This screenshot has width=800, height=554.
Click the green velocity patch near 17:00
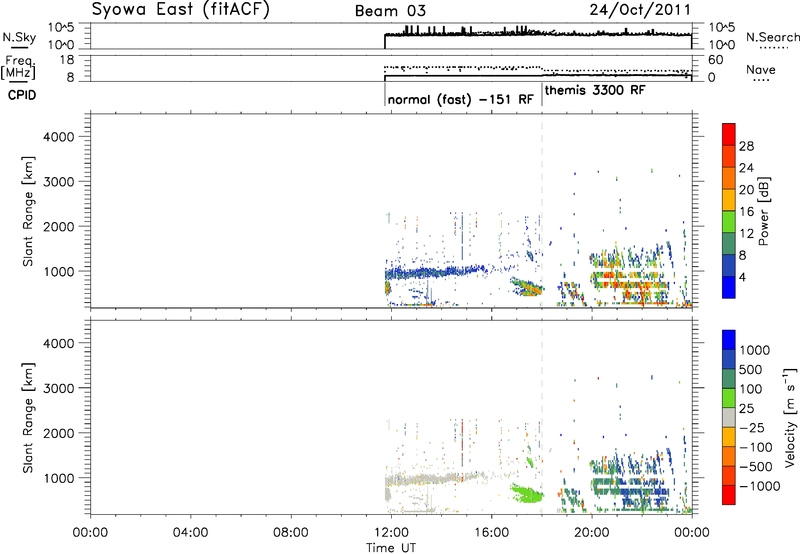click(x=527, y=493)
